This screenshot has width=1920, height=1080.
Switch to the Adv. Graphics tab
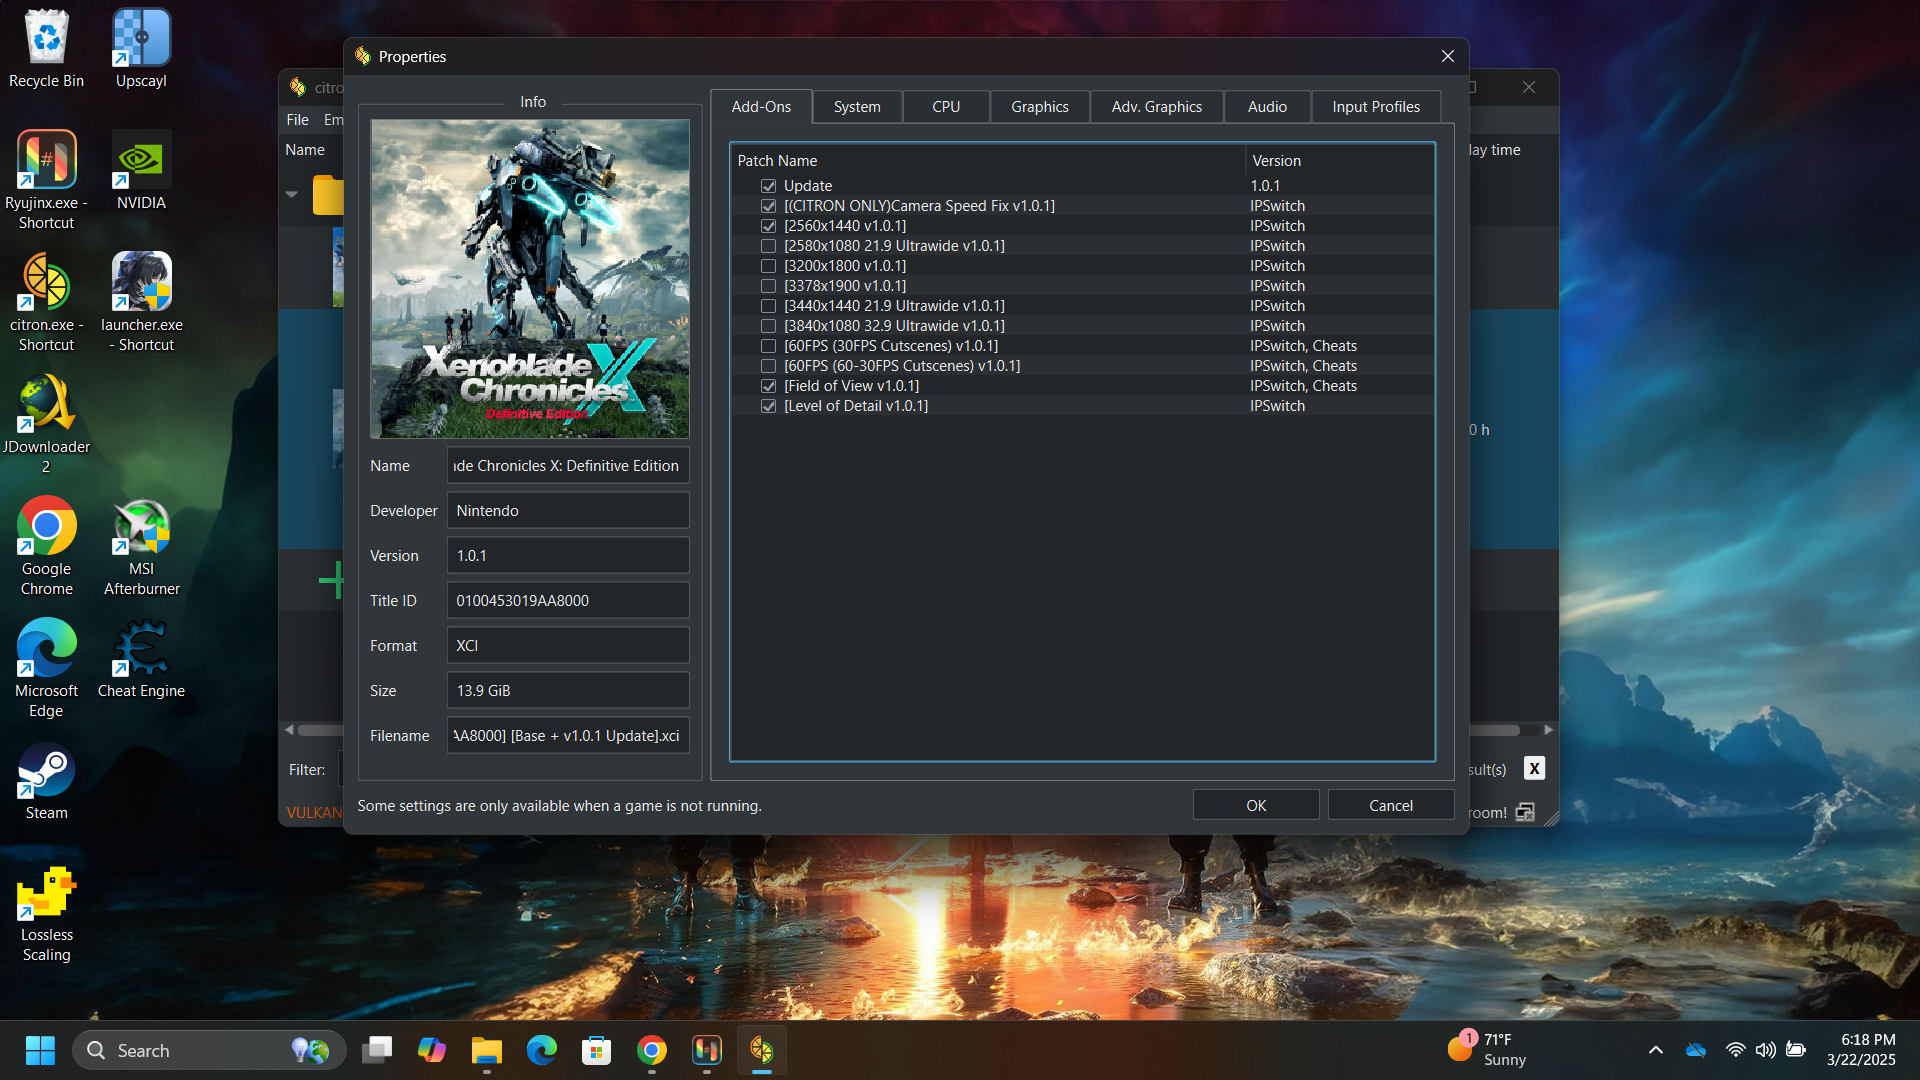(1156, 106)
